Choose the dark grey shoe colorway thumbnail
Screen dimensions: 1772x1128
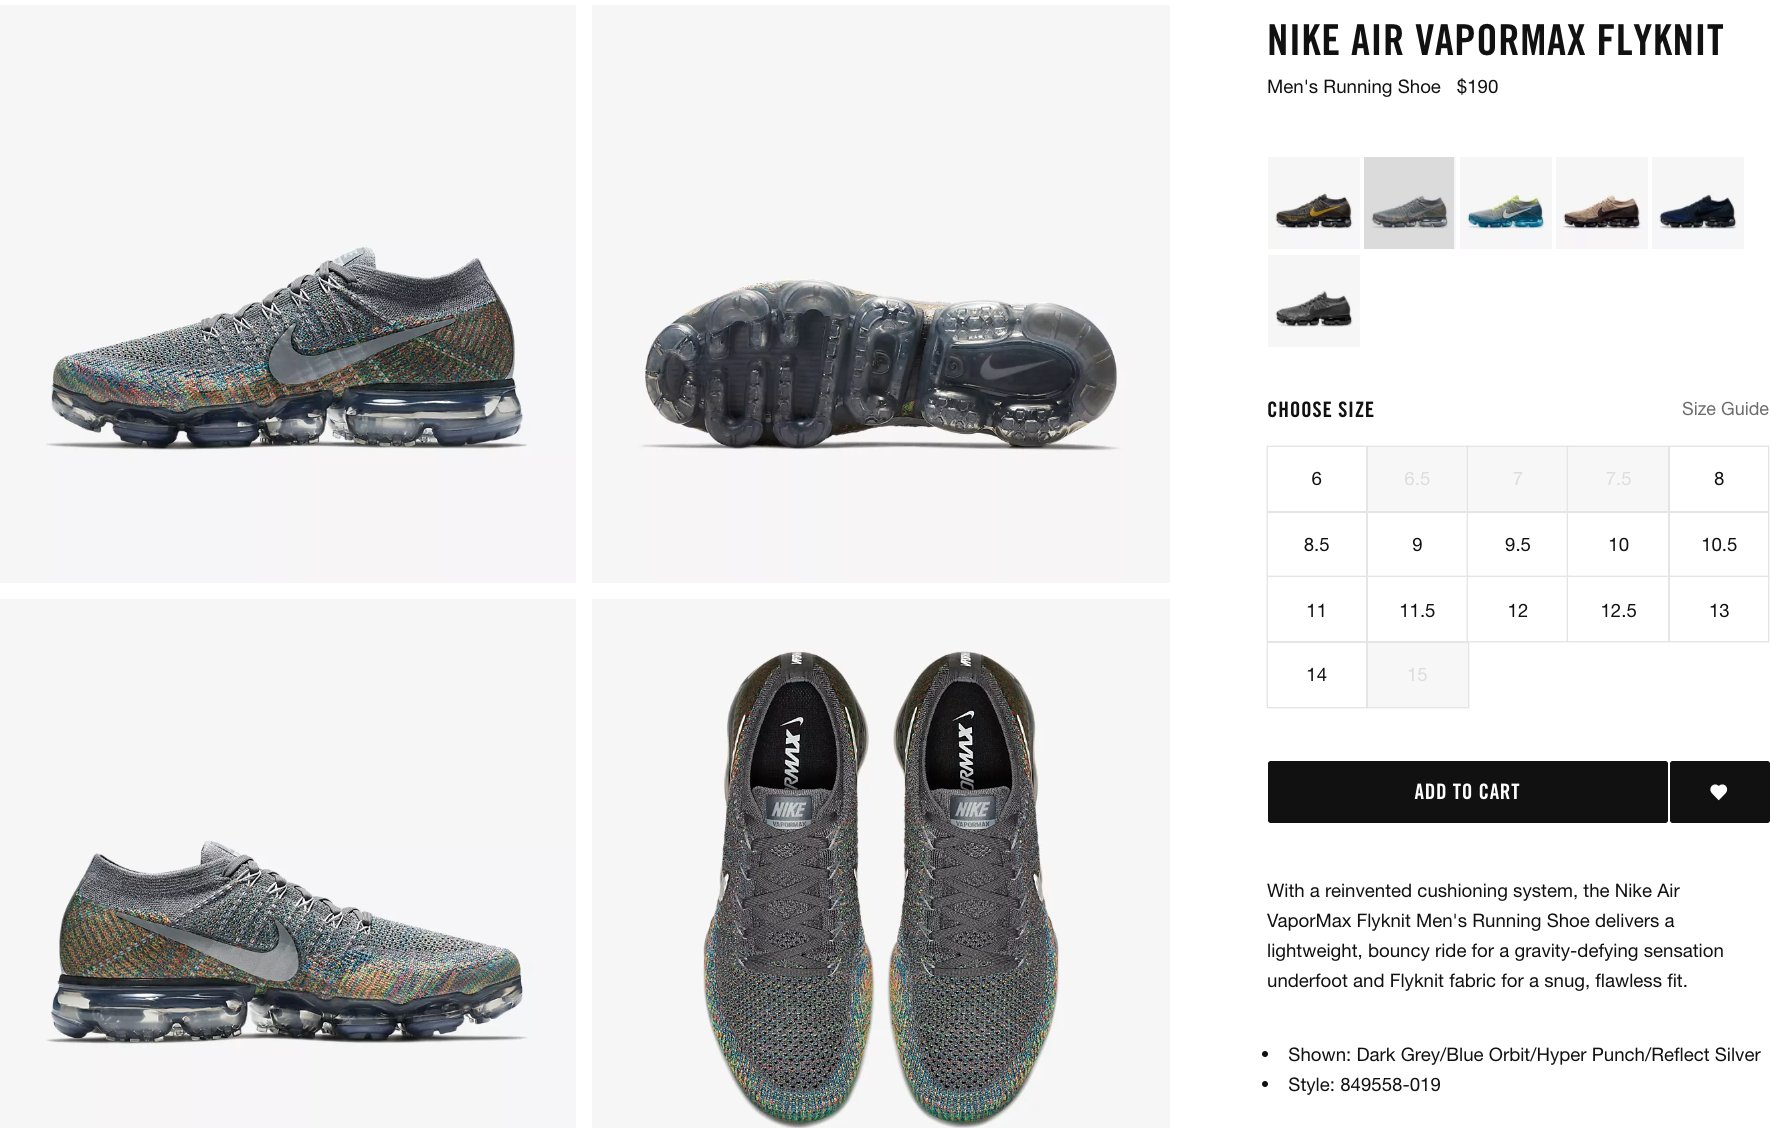pyautogui.click(x=1313, y=301)
